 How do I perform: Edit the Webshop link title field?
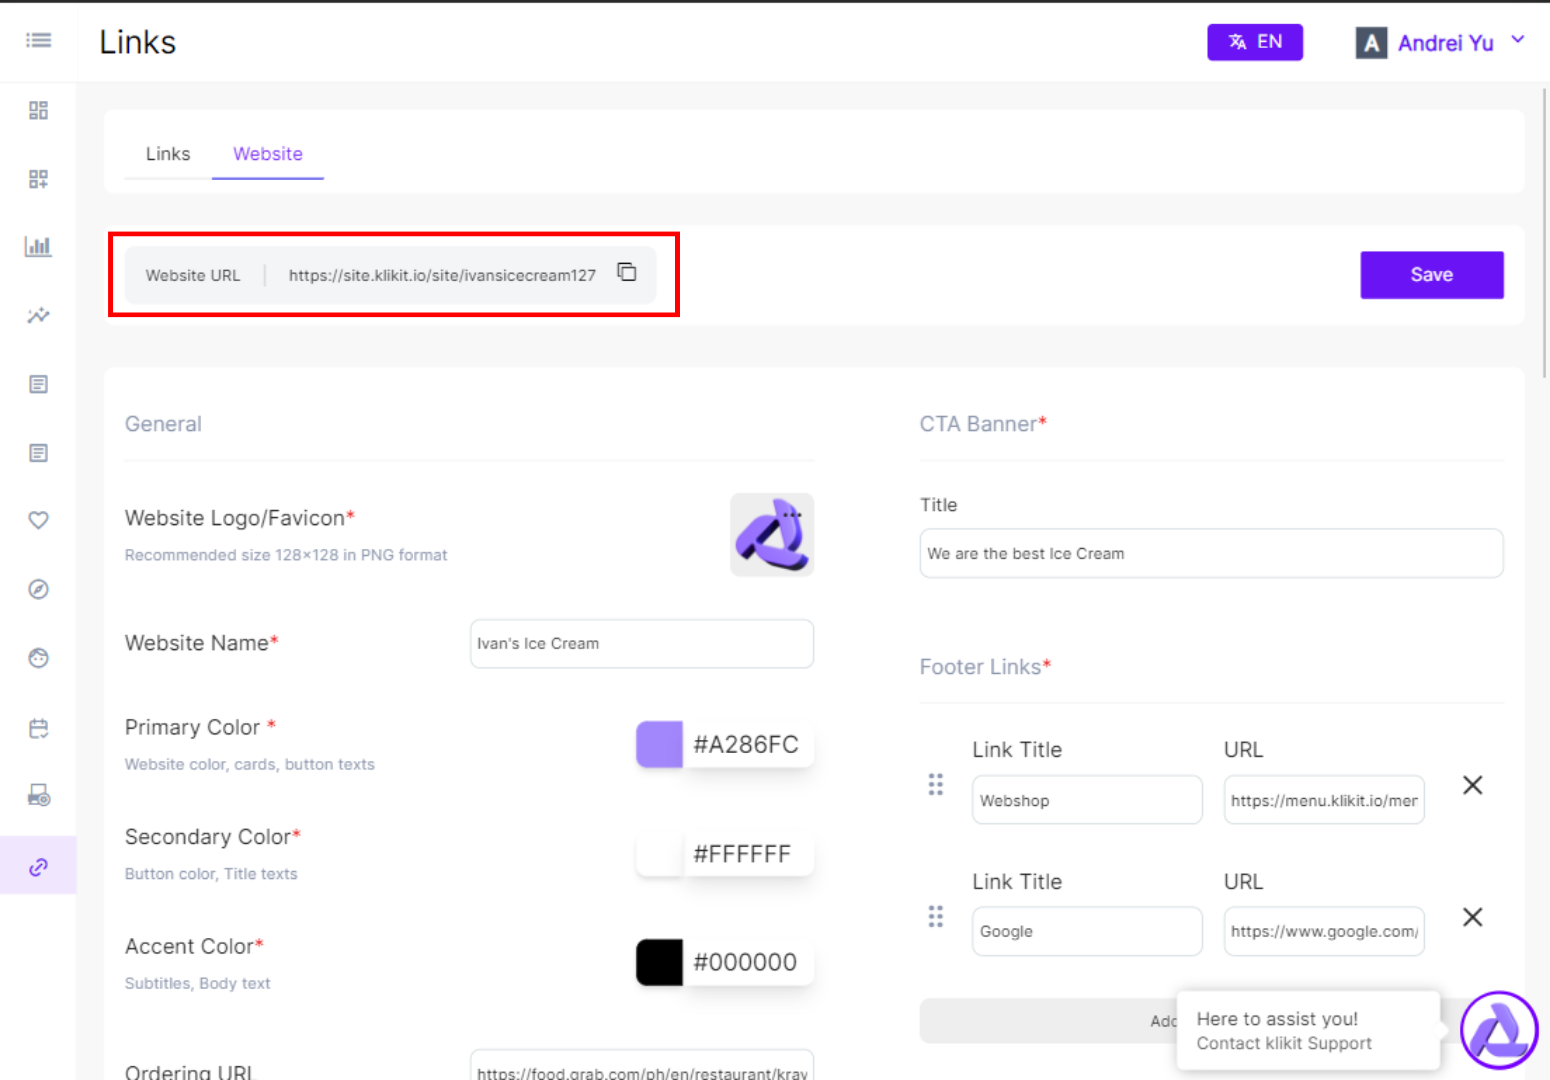pyautogui.click(x=1087, y=800)
